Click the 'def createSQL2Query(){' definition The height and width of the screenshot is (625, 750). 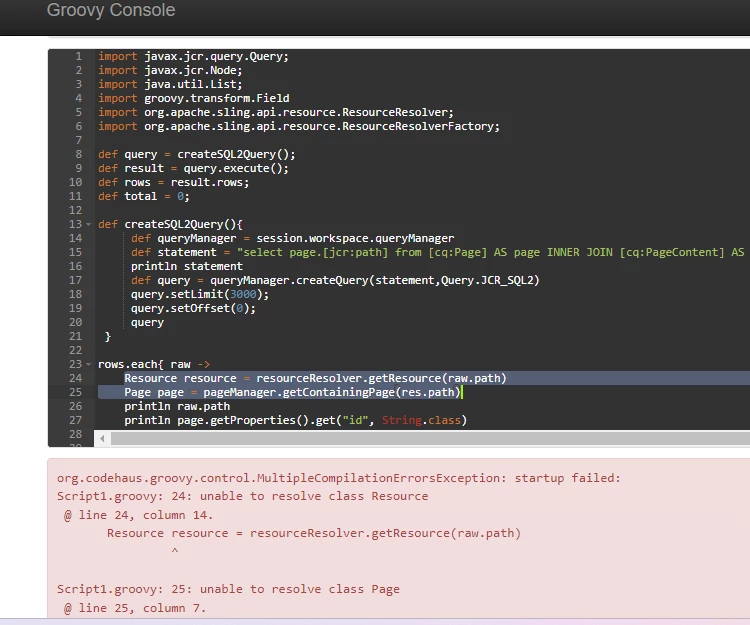(170, 224)
